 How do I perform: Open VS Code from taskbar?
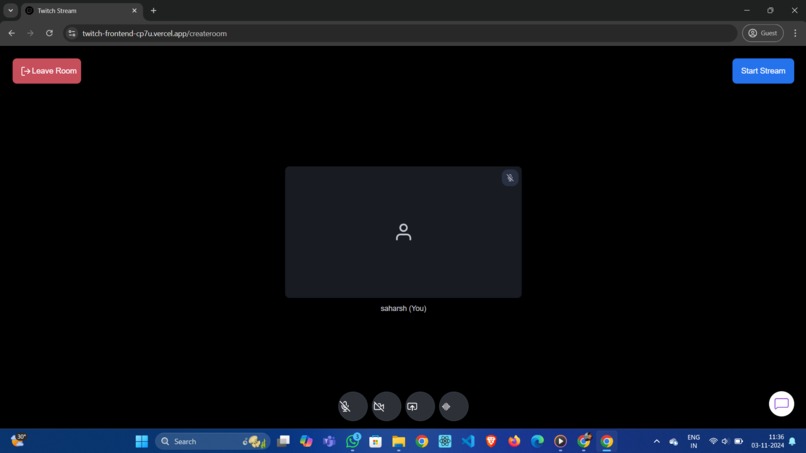[x=468, y=441]
